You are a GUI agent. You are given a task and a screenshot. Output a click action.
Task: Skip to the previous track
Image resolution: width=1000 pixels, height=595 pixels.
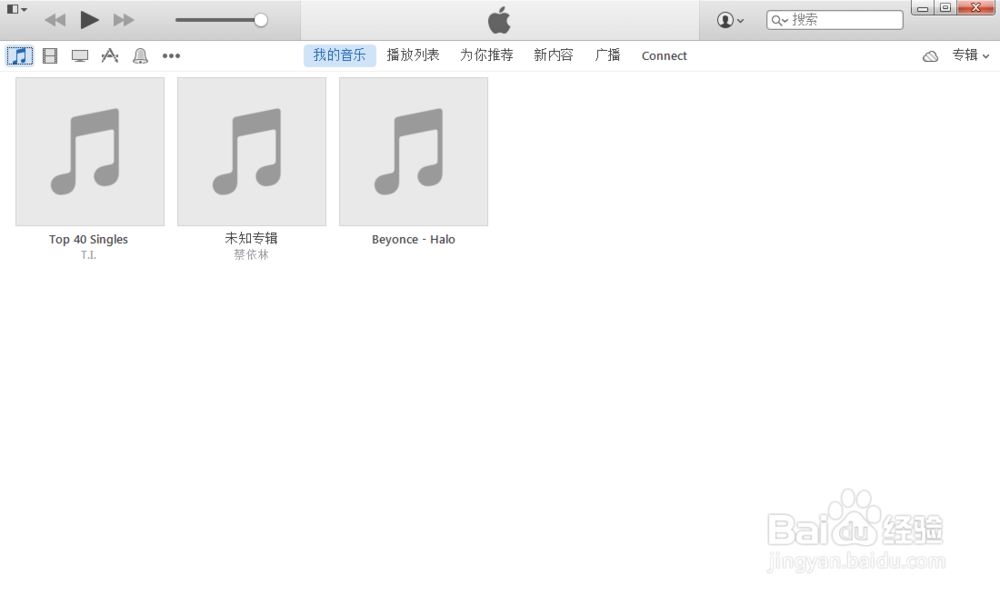coord(55,20)
